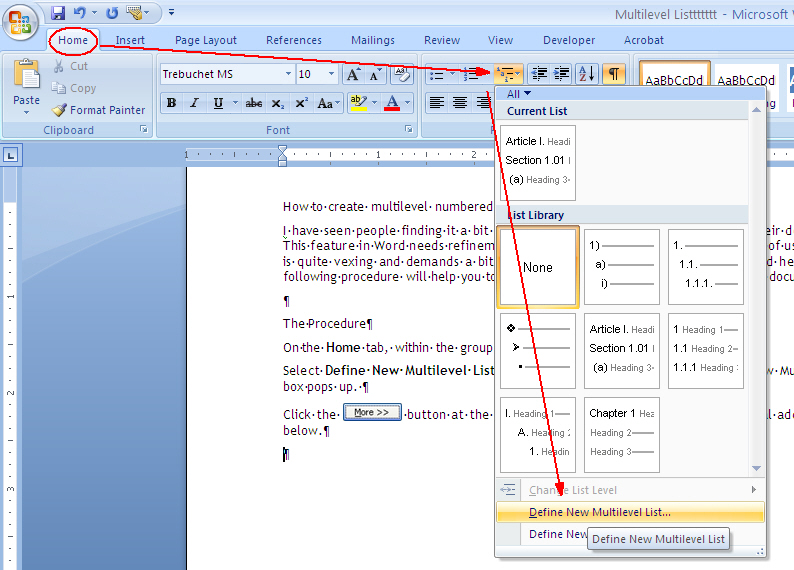The image size is (794, 570).
Task: Open the font color dropdown arrow
Action: click(x=407, y=103)
